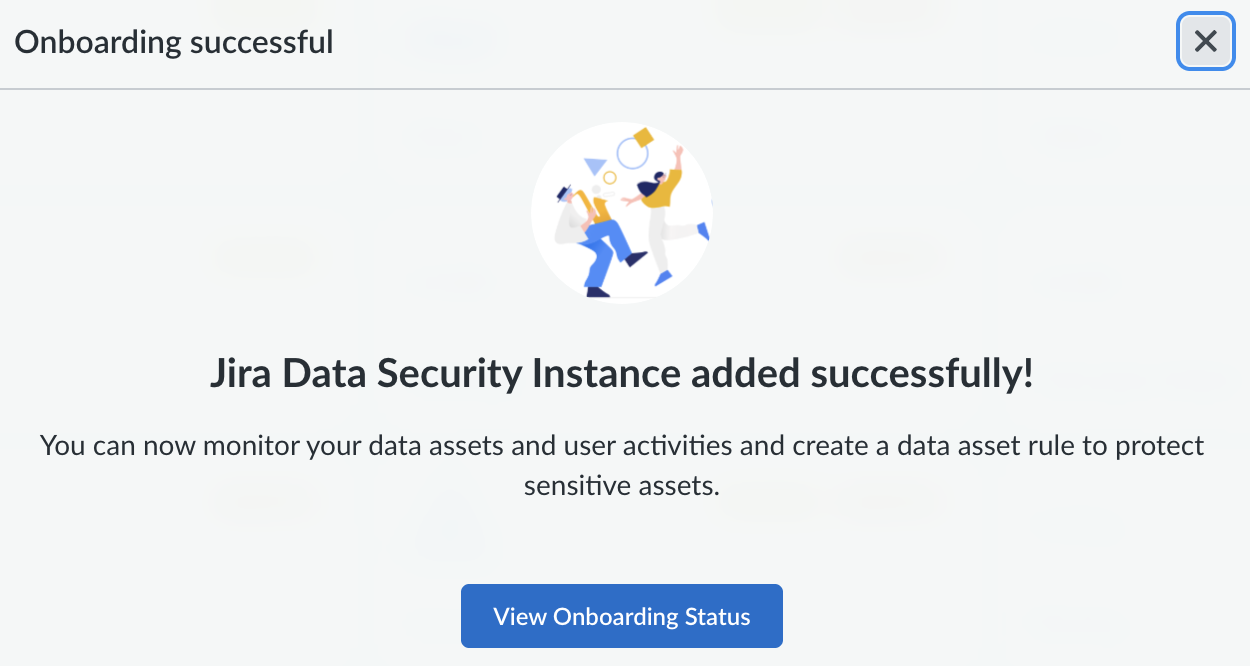Click the word "Jira" in the heading
This screenshot has width=1250, height=666.
coord(241,375)
